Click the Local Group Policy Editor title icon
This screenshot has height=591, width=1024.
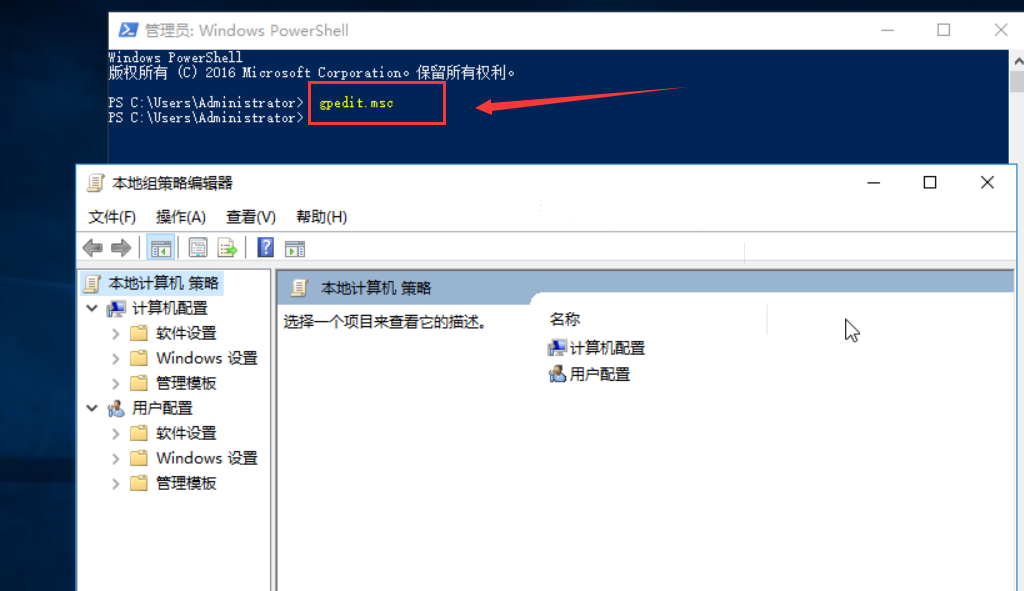(x=95, y=184)
